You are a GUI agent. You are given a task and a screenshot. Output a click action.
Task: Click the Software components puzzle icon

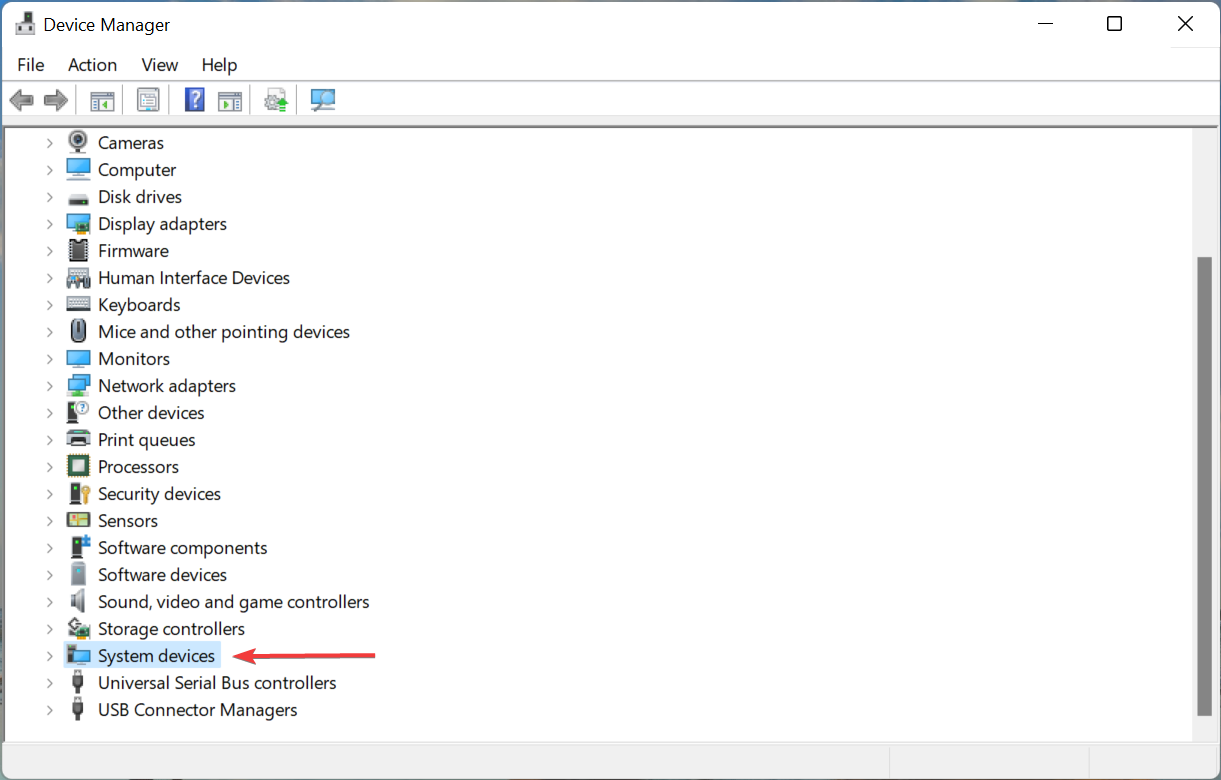point(78,547)
